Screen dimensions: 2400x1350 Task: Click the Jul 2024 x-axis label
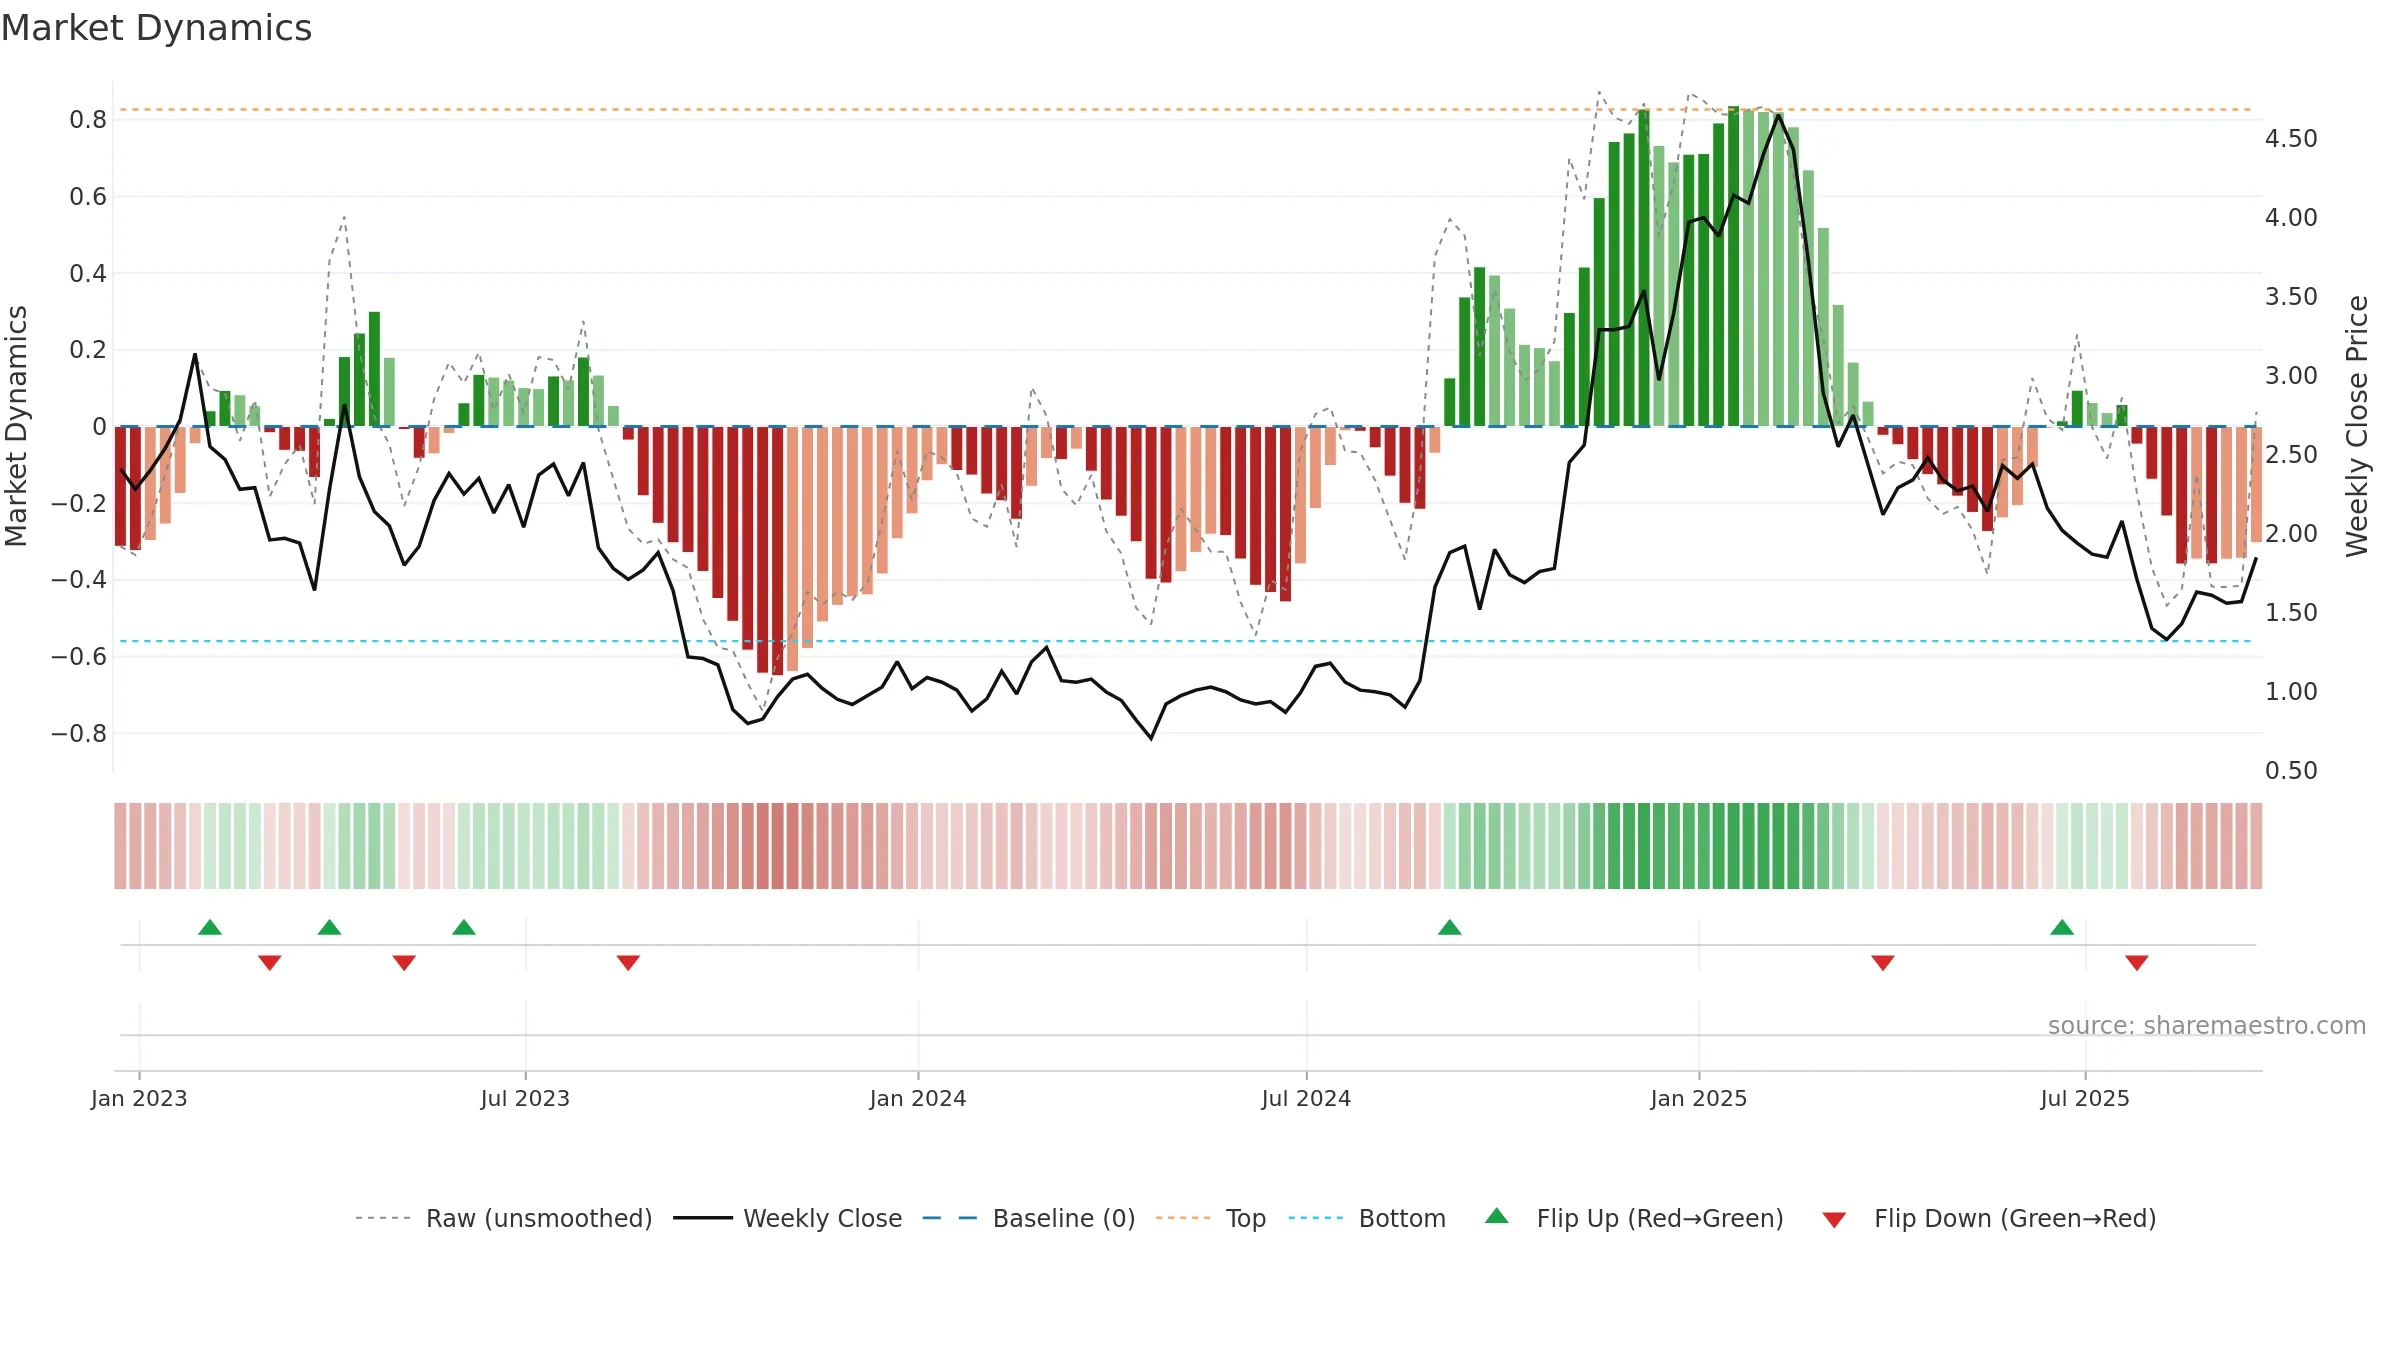[x=1306, y=1098]
